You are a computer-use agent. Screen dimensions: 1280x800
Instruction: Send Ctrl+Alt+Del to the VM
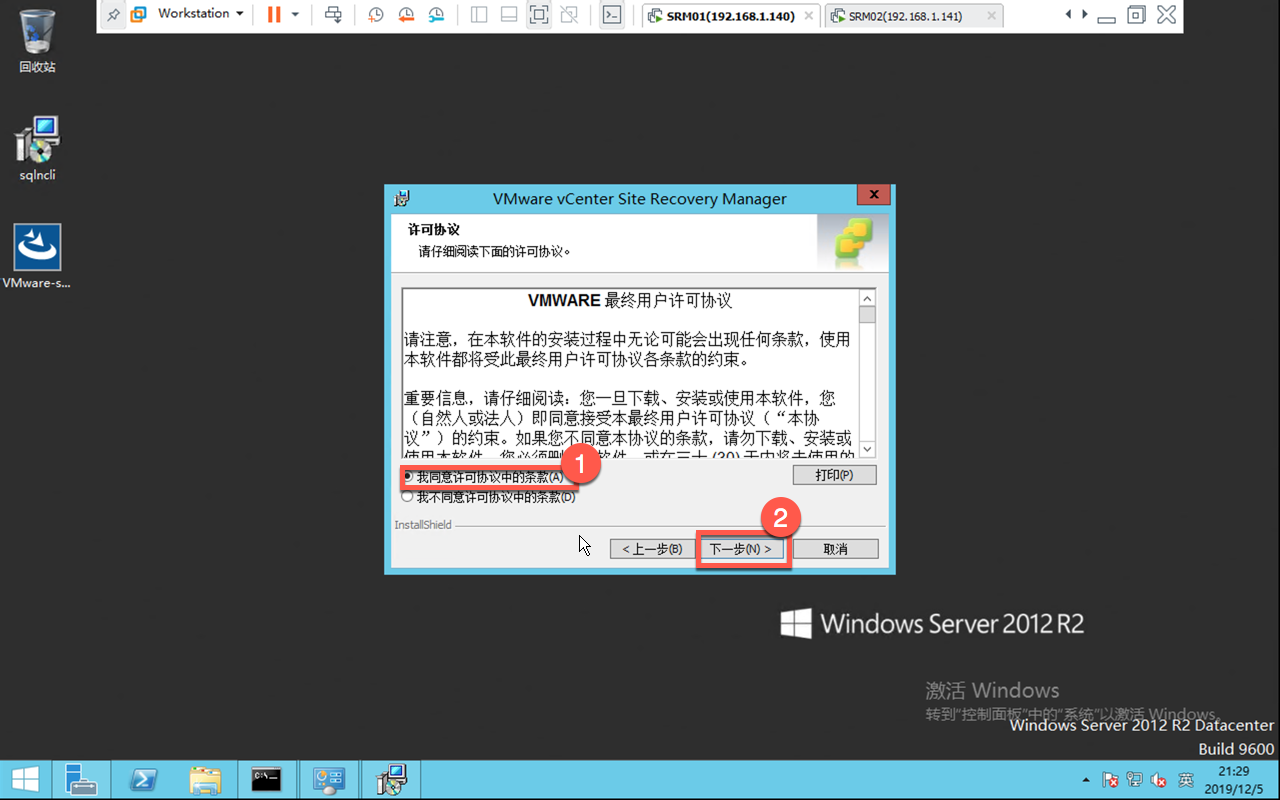(334, 15)
